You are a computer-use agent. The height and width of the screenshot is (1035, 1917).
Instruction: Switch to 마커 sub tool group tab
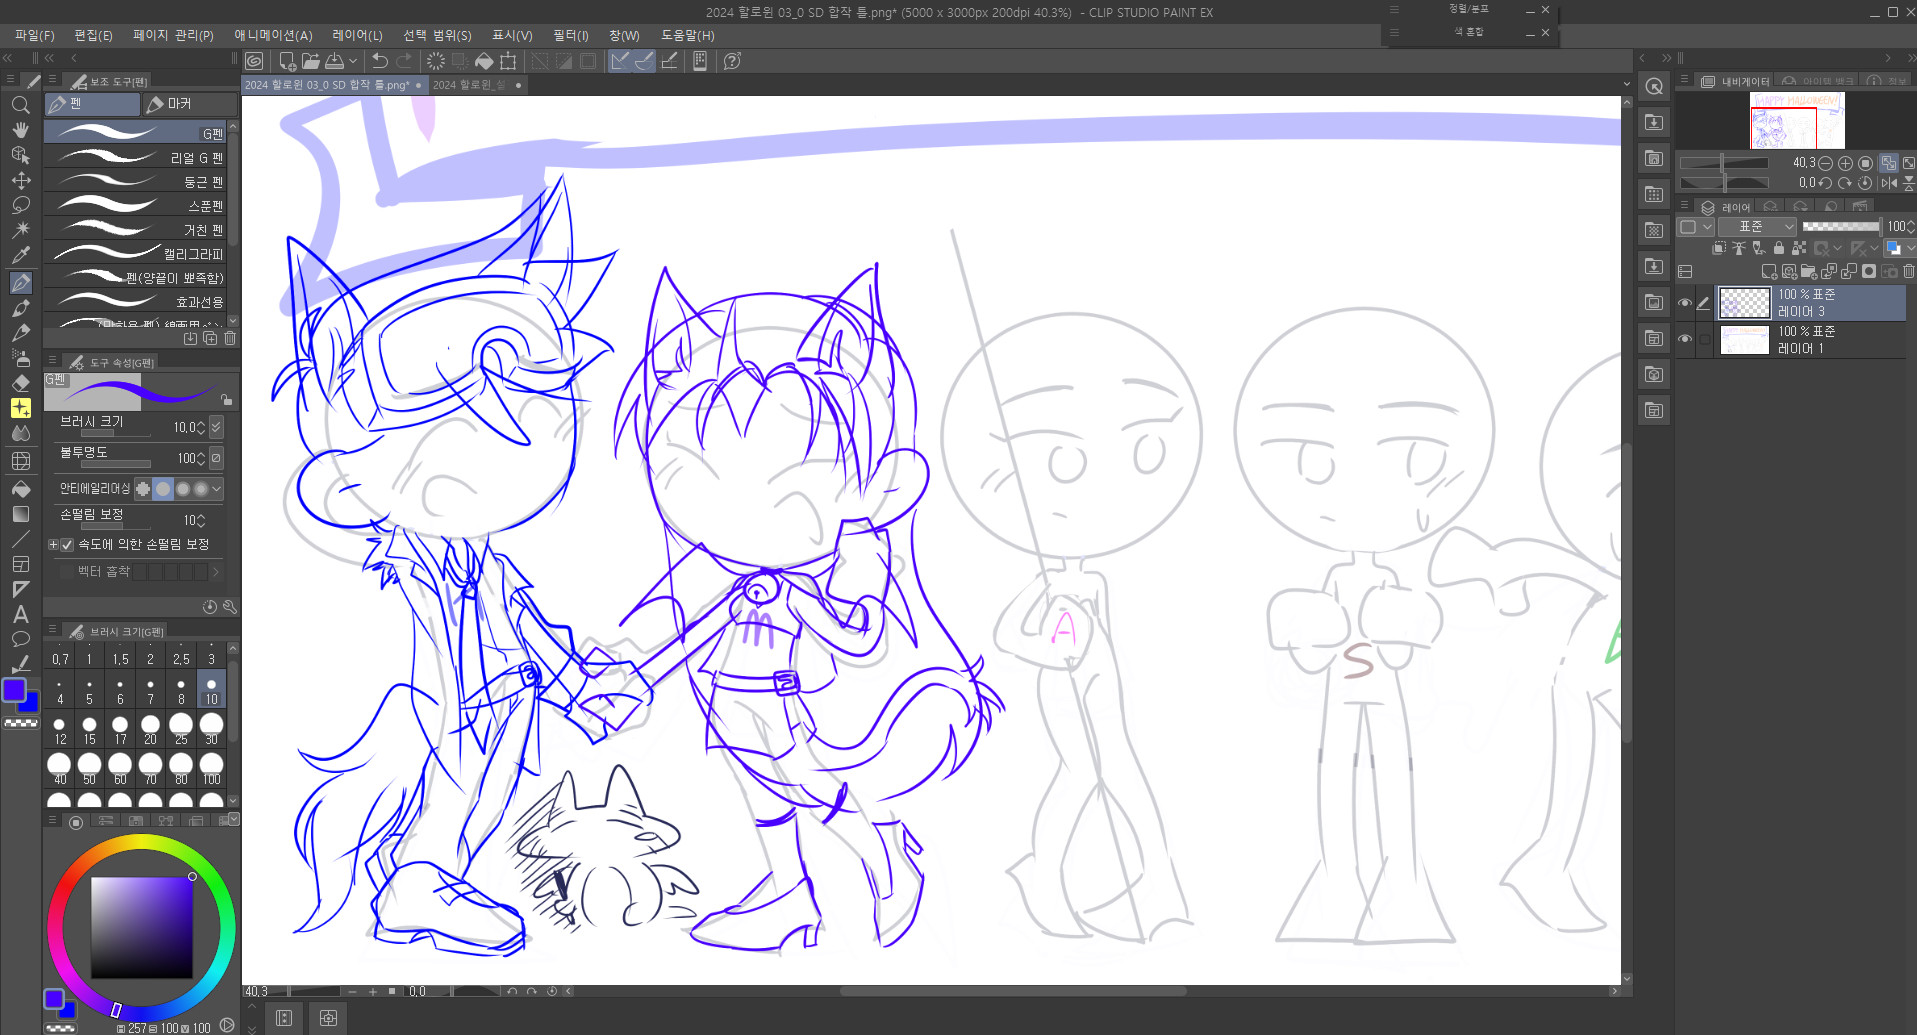189,104
